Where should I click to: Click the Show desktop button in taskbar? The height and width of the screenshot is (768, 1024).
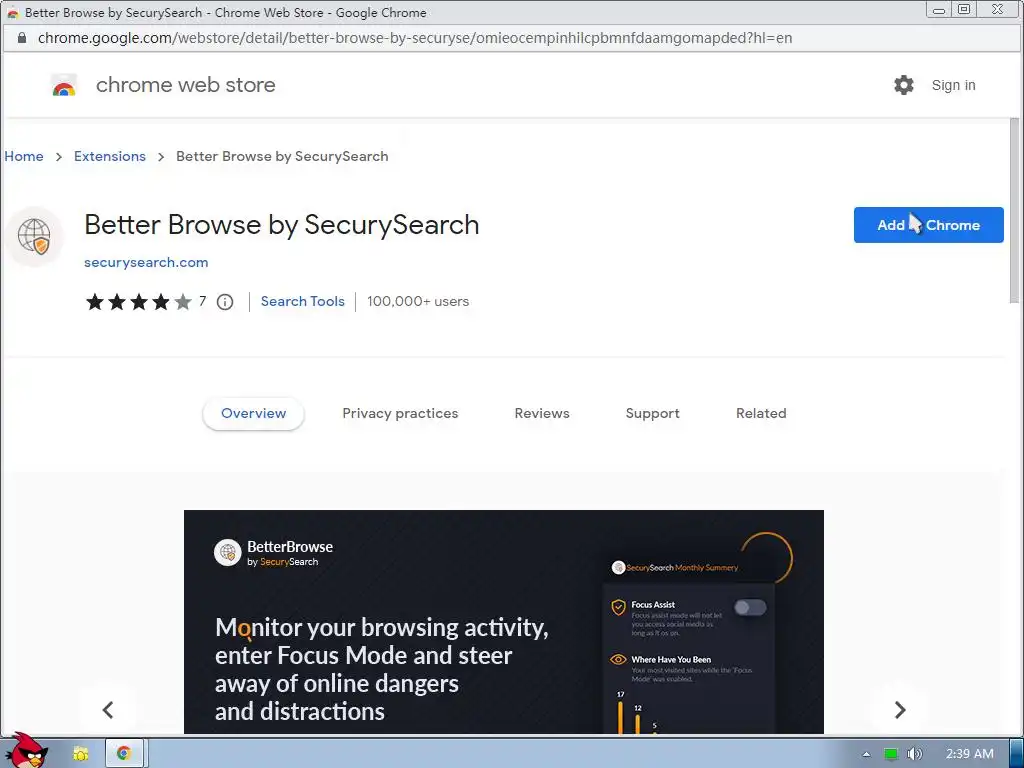(1017, 753)
